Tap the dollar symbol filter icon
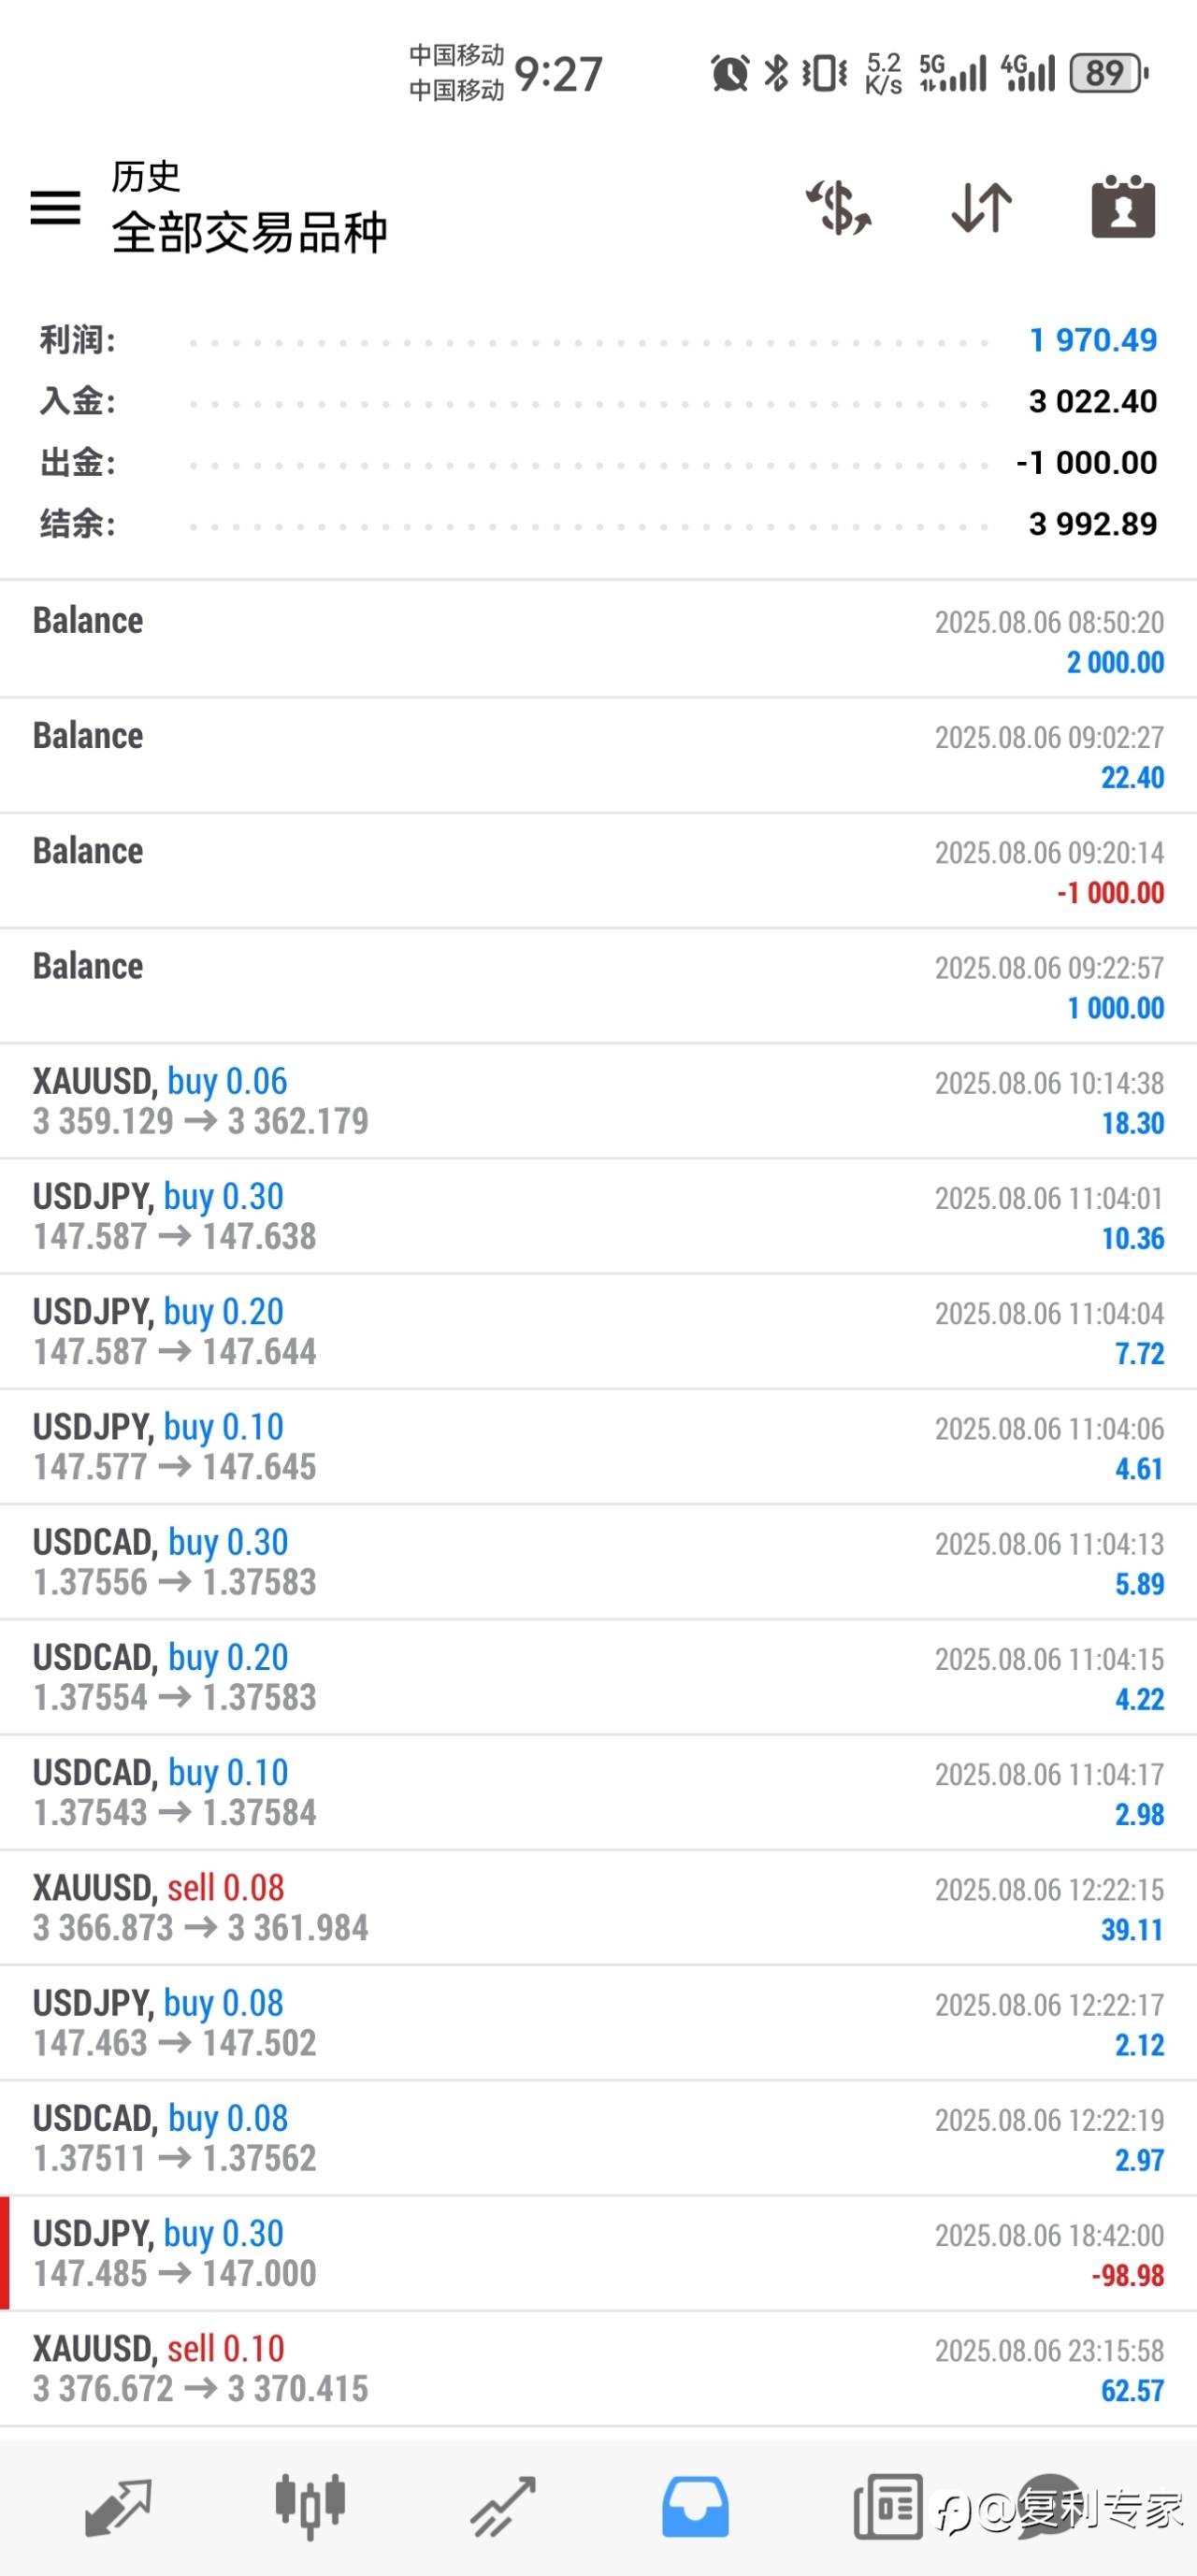1197x2576 pixels. 838,208
